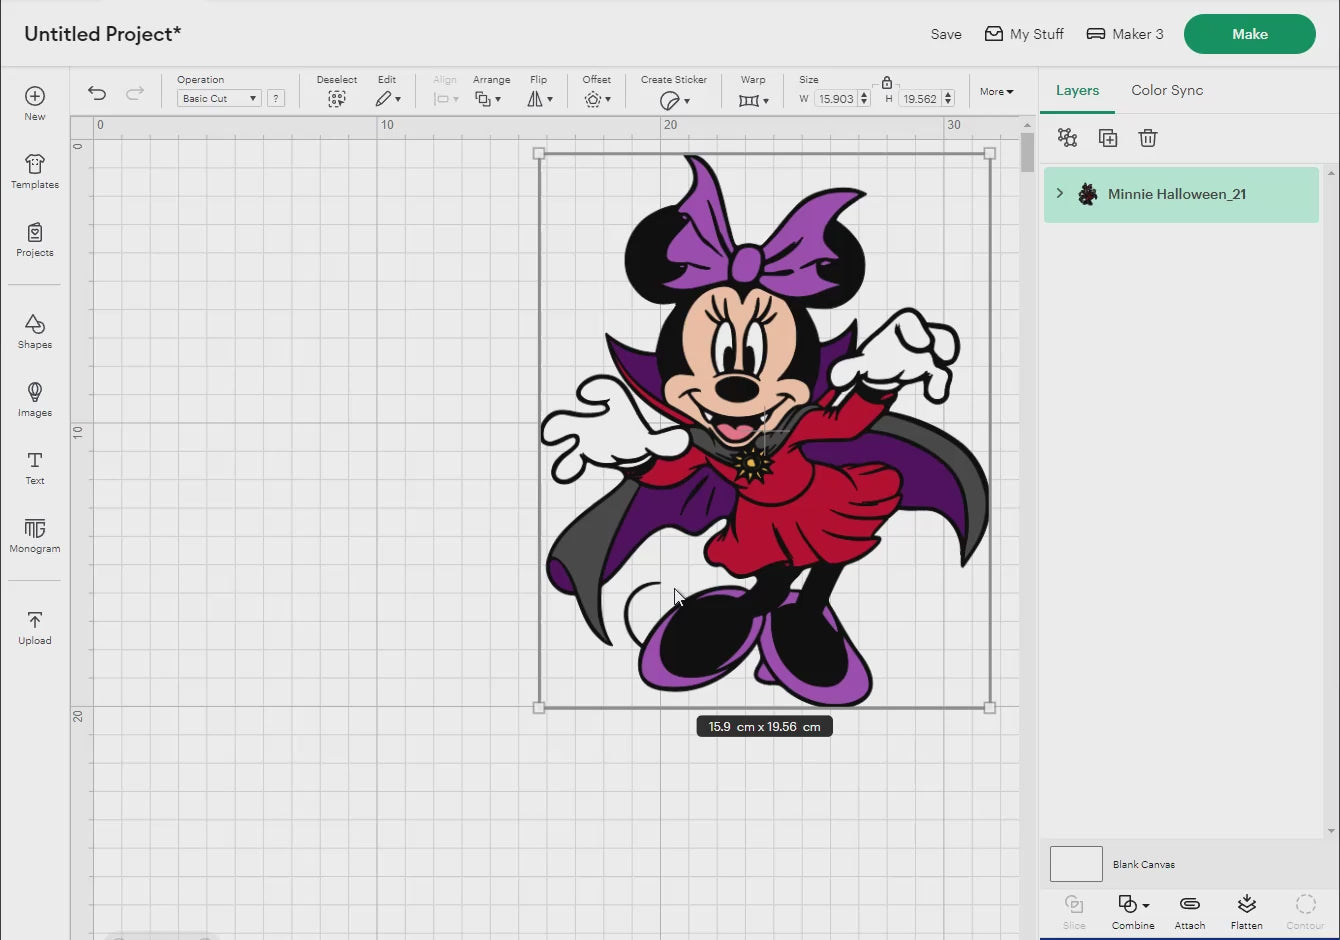Click the Save button
The height and width of the screenshot is (940, 1340).
pos(946,34)
